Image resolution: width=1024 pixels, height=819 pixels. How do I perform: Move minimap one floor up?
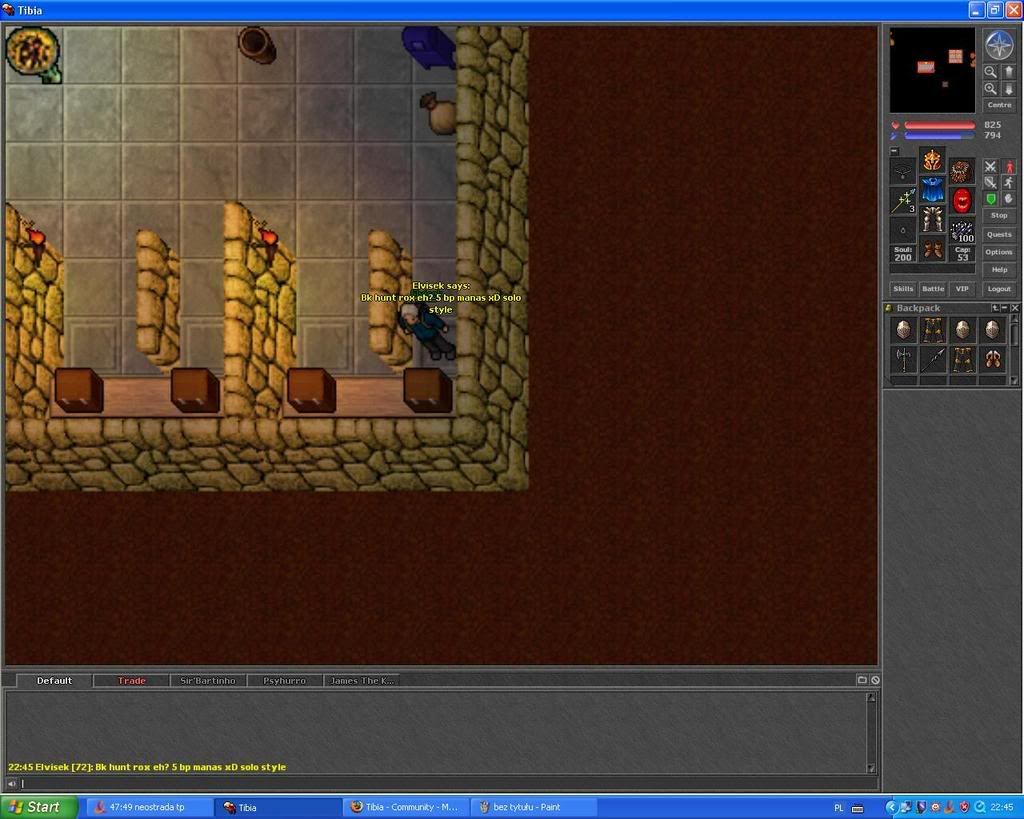tap(1008, 71)
